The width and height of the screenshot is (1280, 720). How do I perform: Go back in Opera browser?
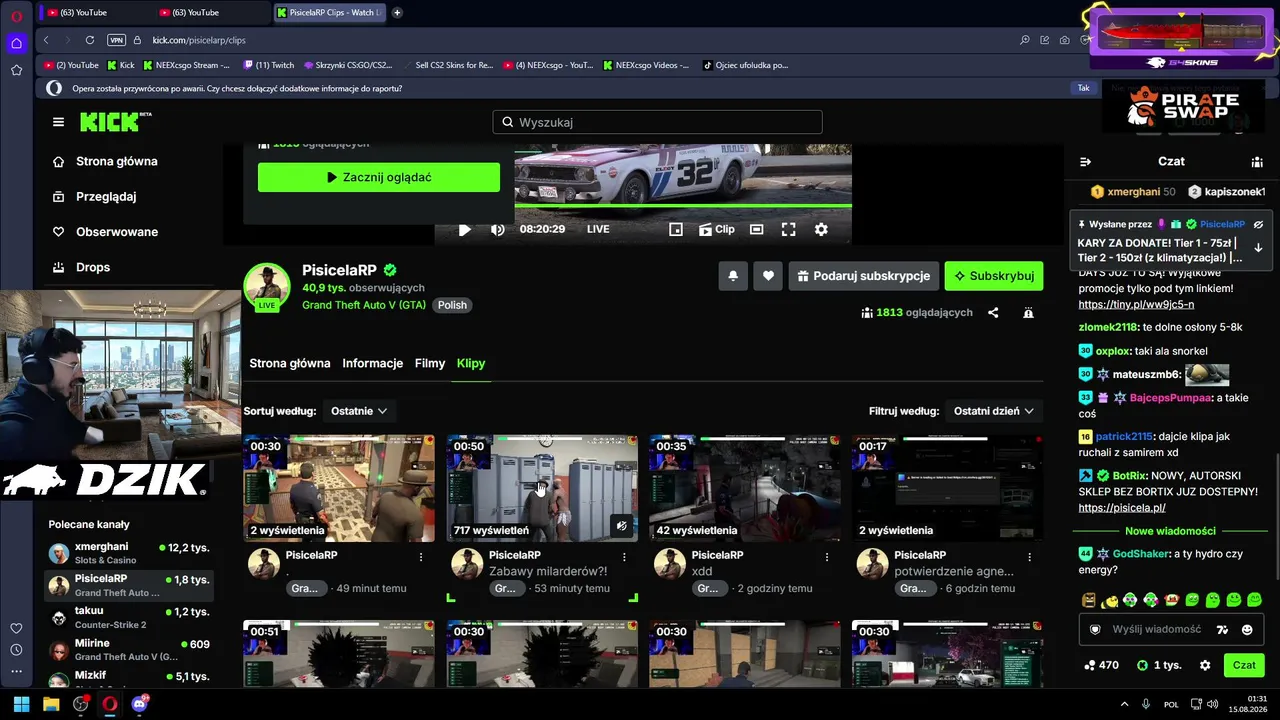pyautogui.click(x=46, y=40)
